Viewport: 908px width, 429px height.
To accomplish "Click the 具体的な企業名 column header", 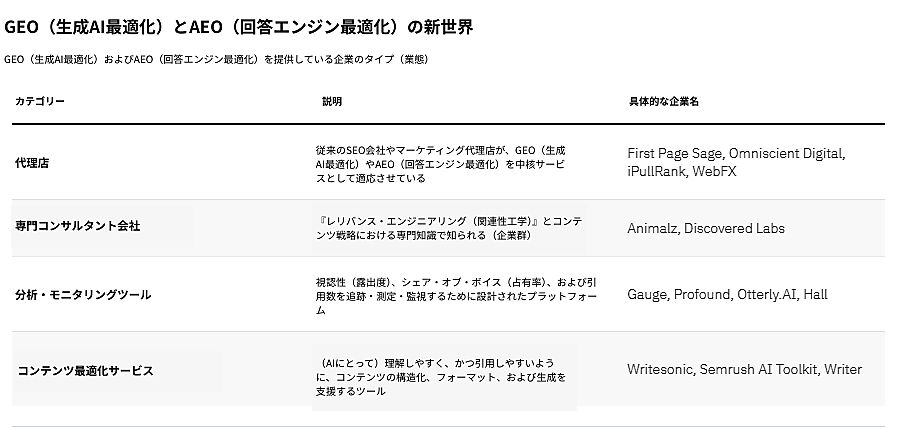I will pos(663,102).
